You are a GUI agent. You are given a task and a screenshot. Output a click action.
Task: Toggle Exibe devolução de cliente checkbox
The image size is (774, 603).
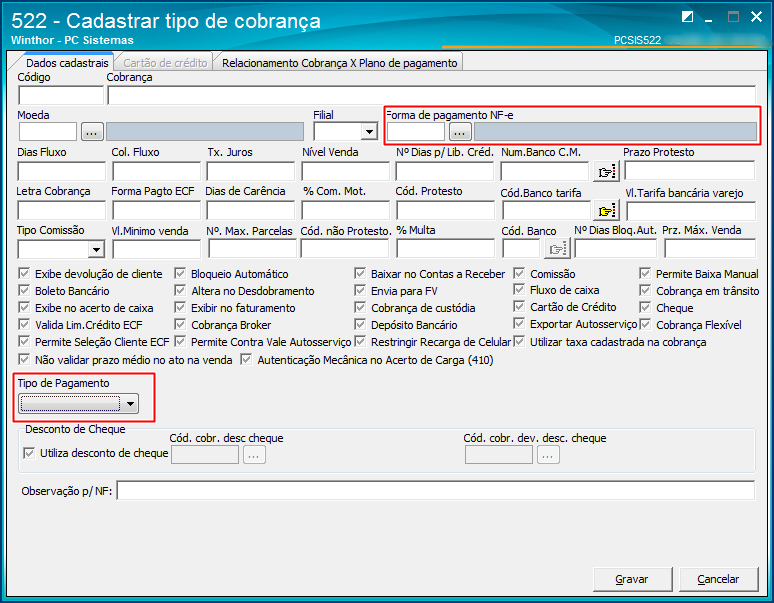click(24, 273)
